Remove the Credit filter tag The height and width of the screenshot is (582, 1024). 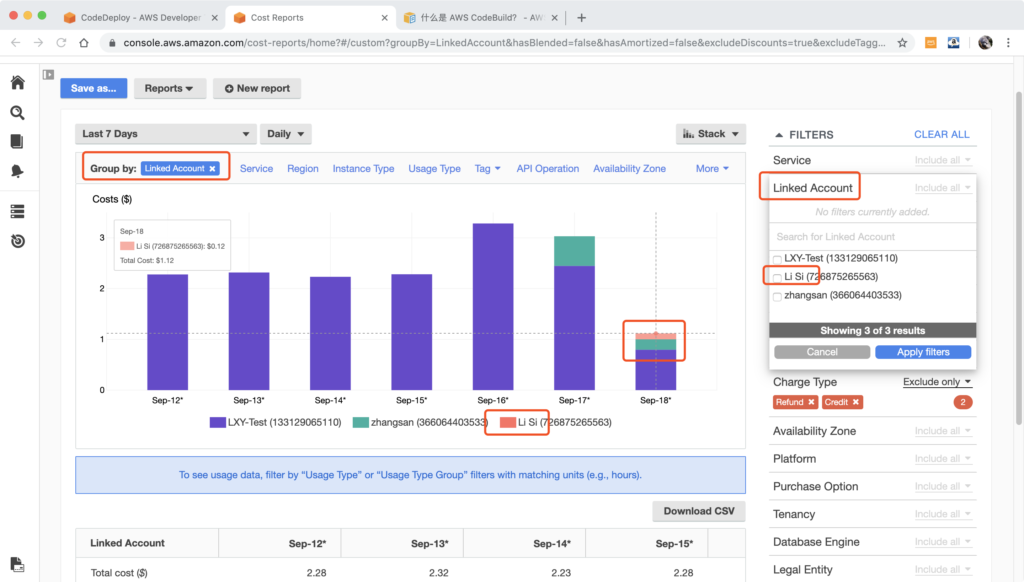(x=856, y=402)
